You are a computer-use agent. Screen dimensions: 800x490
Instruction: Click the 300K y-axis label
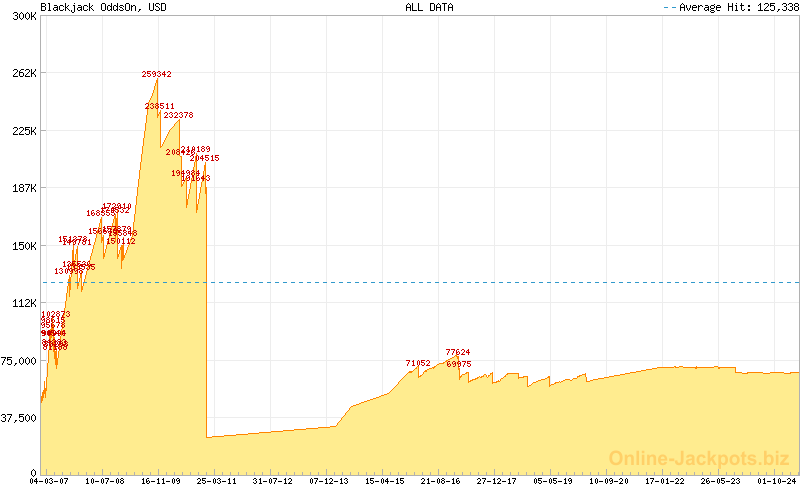coord(23,16)
